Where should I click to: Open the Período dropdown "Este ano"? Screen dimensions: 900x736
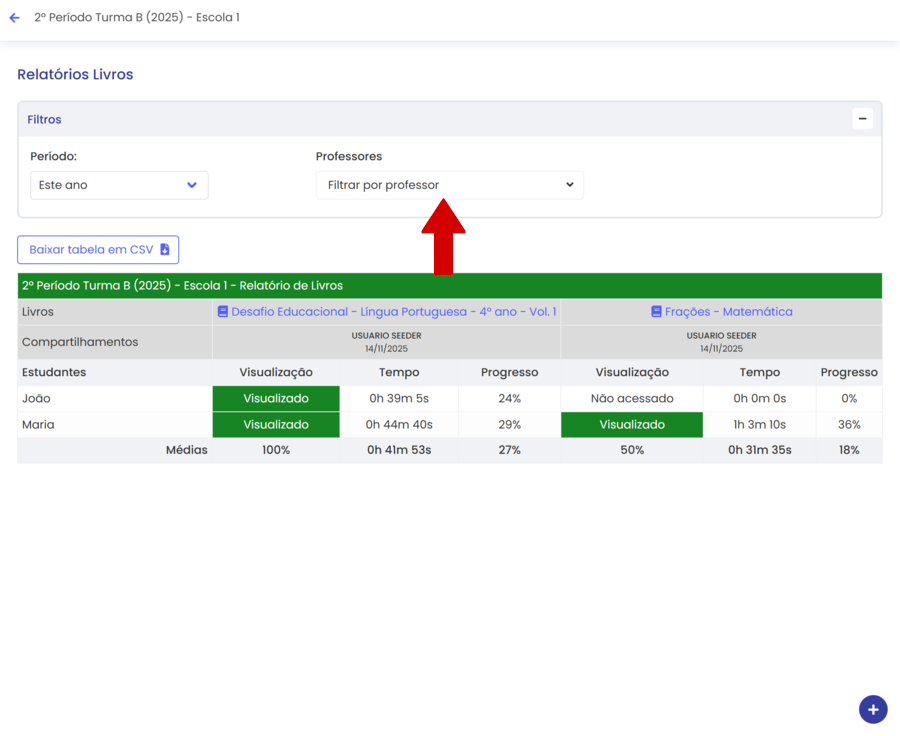click(x=119, y=185)
